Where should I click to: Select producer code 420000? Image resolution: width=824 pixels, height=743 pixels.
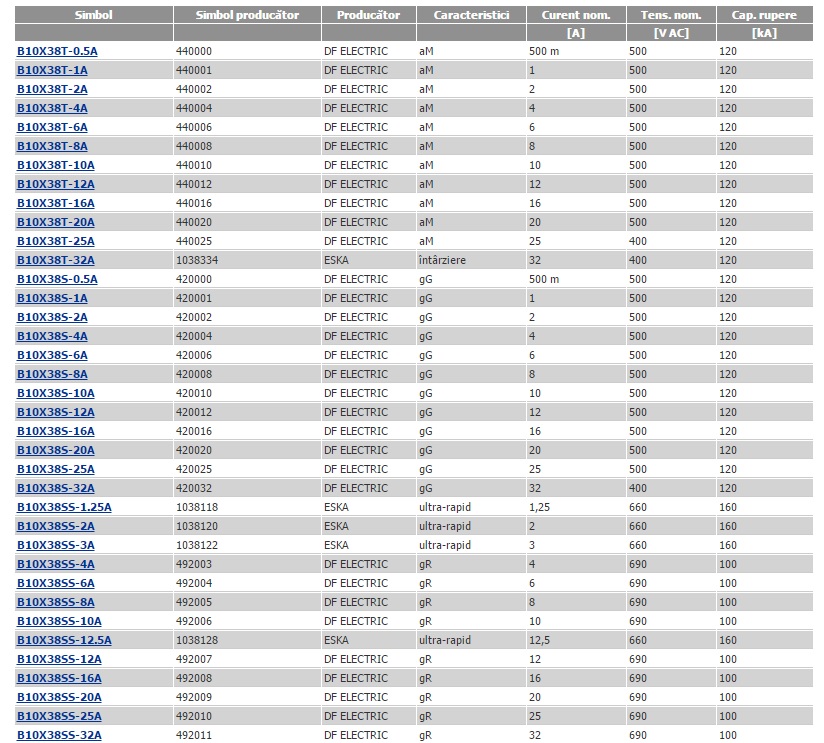click(x=194, y=279)
